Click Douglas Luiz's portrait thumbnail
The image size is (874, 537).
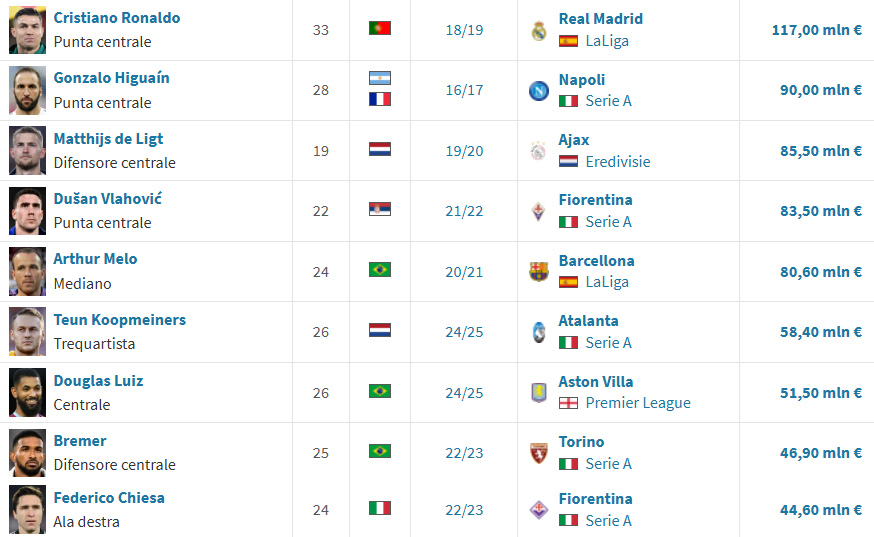(x=27, y=393)
